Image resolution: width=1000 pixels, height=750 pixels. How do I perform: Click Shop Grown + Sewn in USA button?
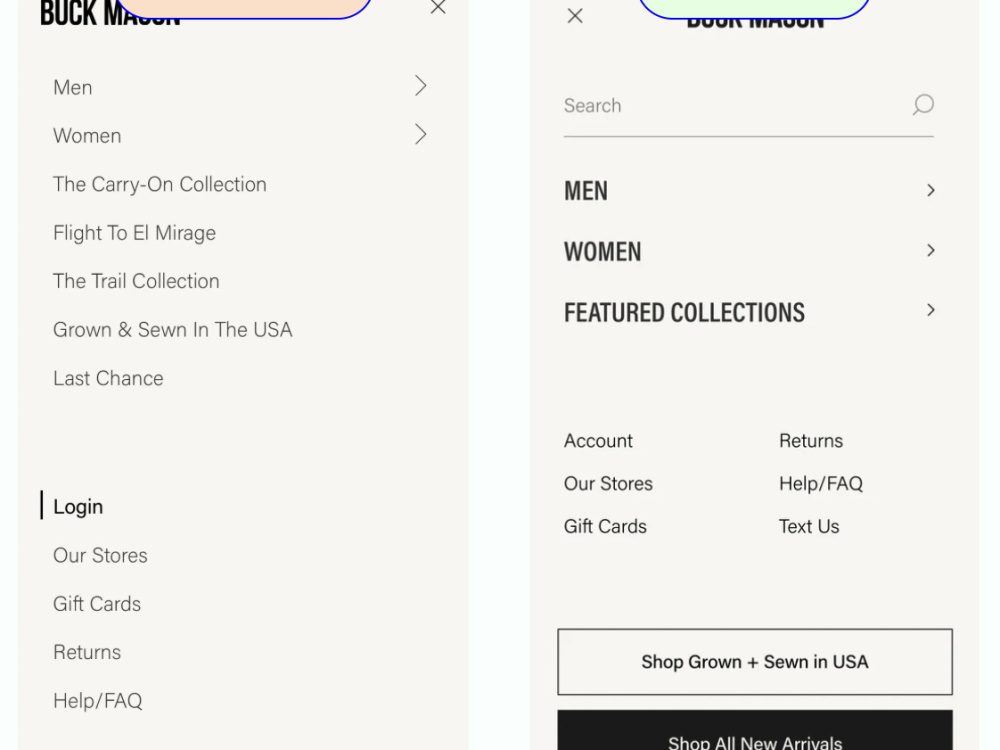tap(755, 662)
